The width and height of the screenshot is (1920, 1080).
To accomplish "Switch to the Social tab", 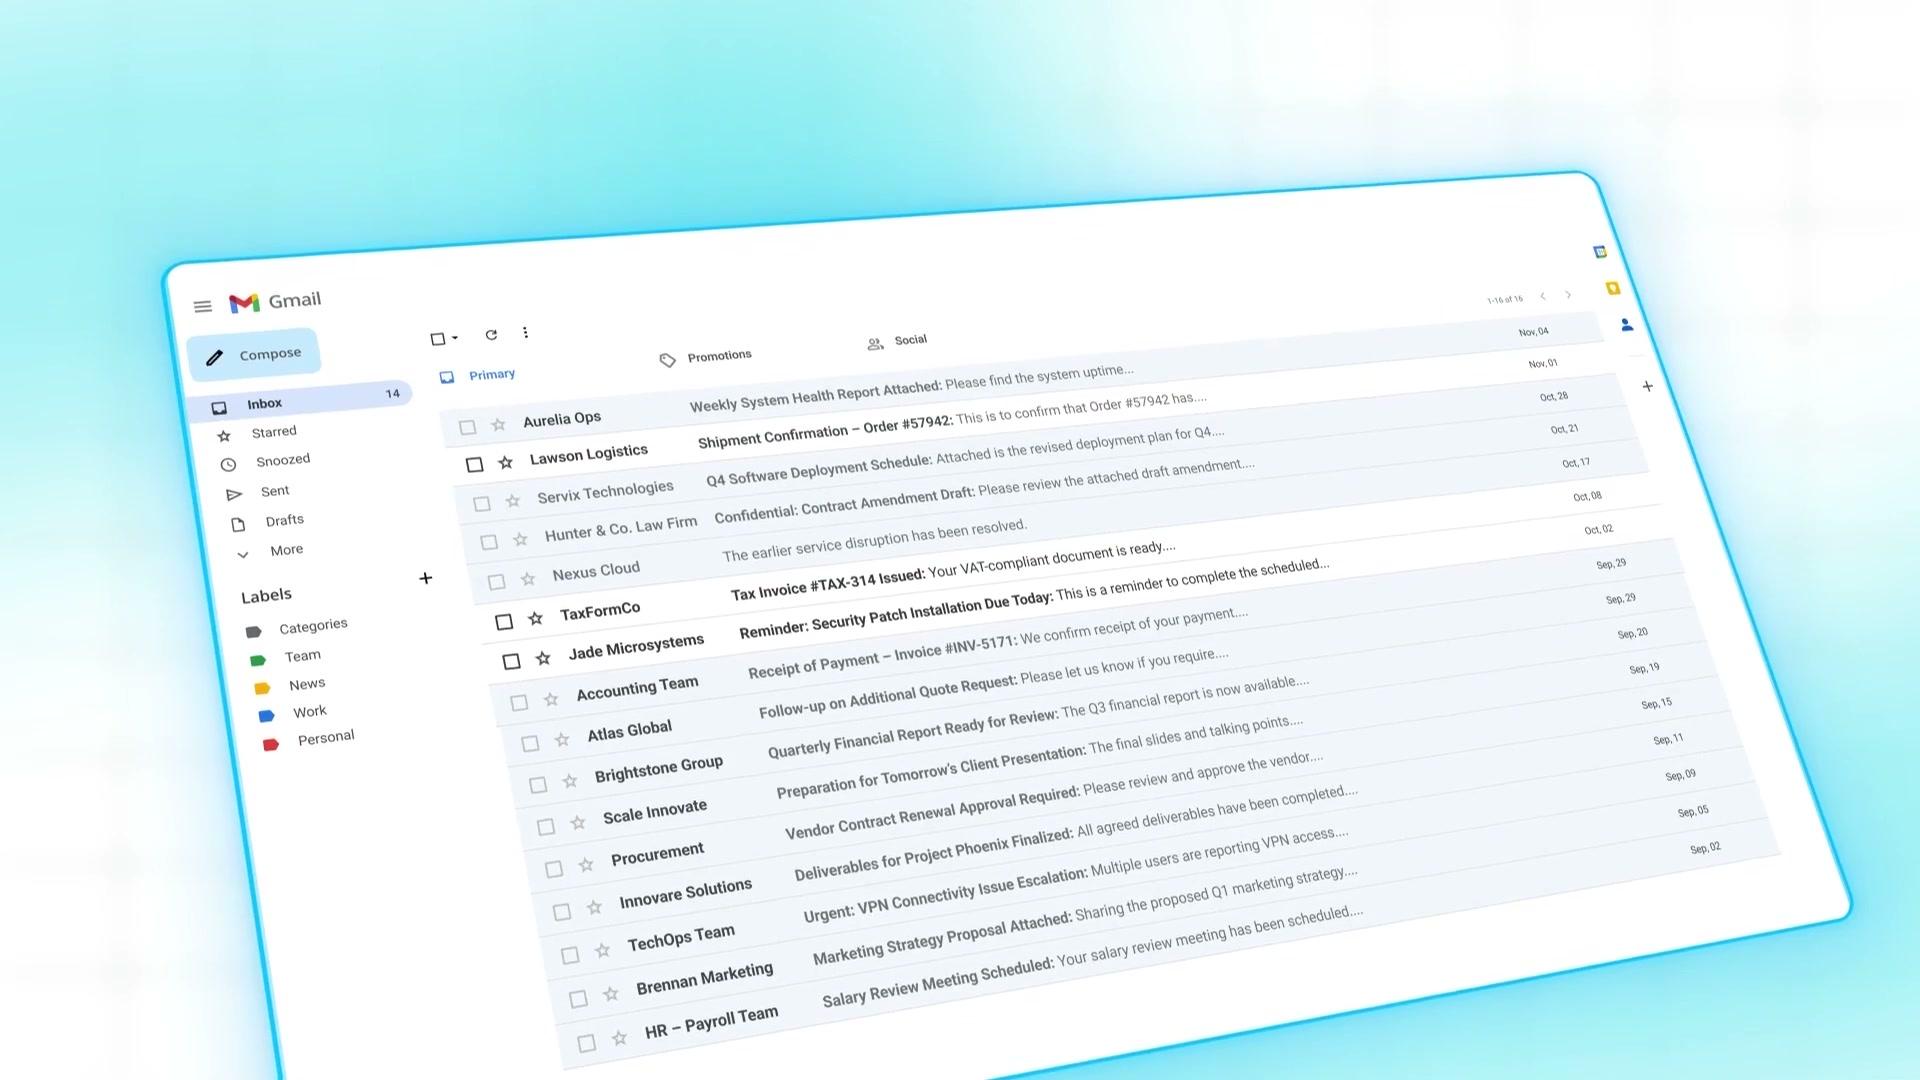I will 897,341.
